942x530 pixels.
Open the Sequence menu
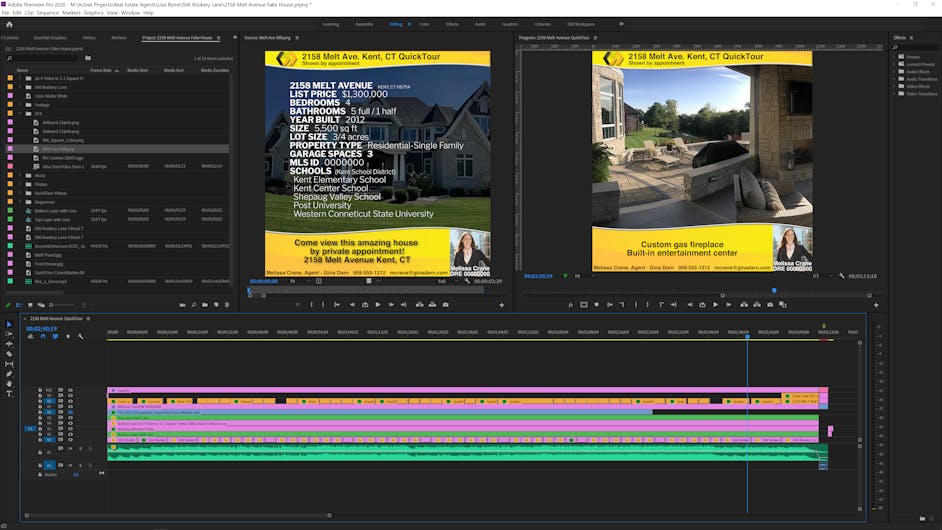47,13
